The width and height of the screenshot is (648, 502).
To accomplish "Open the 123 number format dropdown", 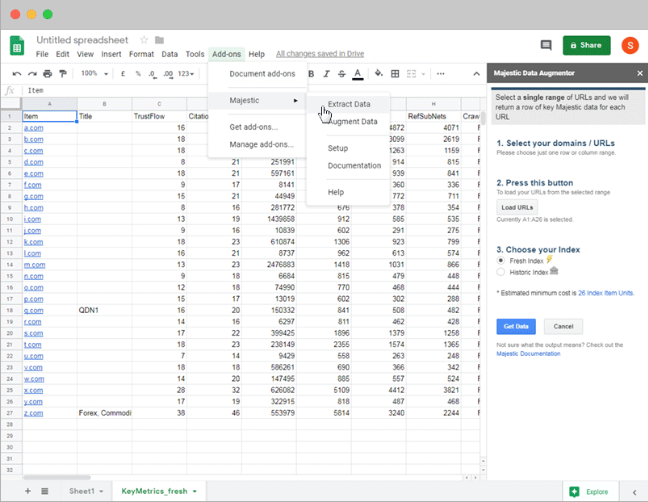I will [186, 74].
